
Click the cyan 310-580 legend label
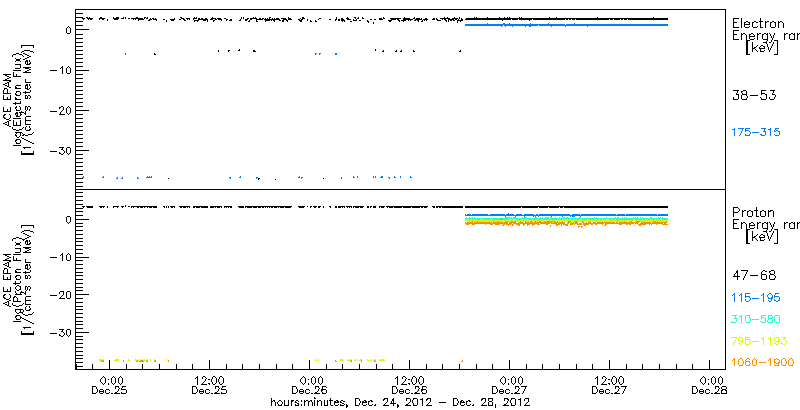pyautogui.click(x=756, y=320)
